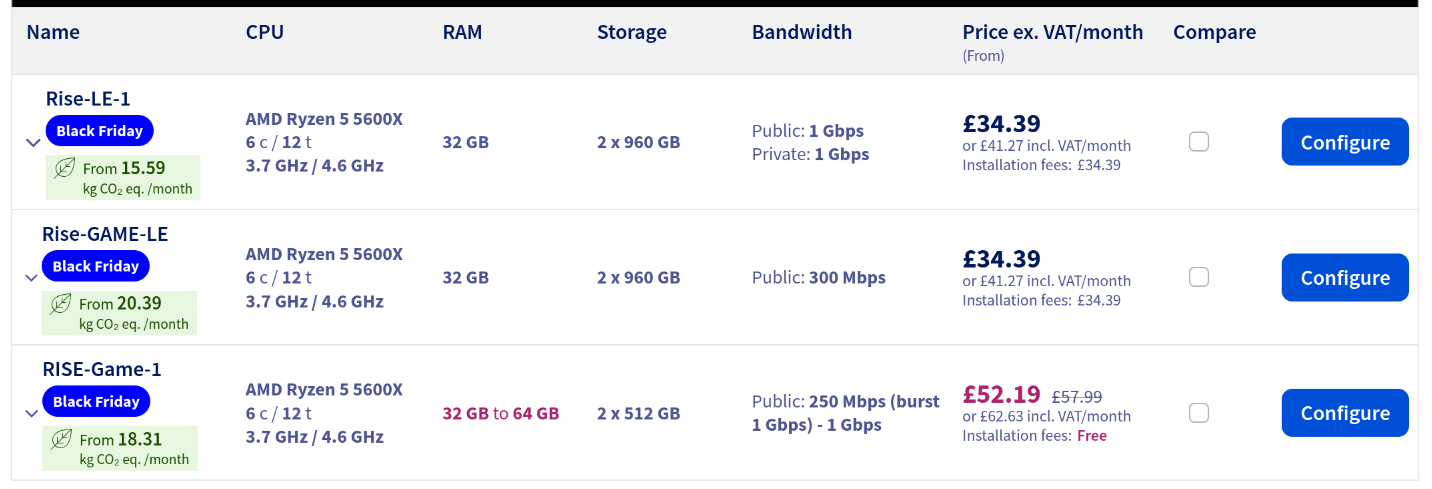
Task: Open the RISE-Game-1 server name link
Action: 102,369
